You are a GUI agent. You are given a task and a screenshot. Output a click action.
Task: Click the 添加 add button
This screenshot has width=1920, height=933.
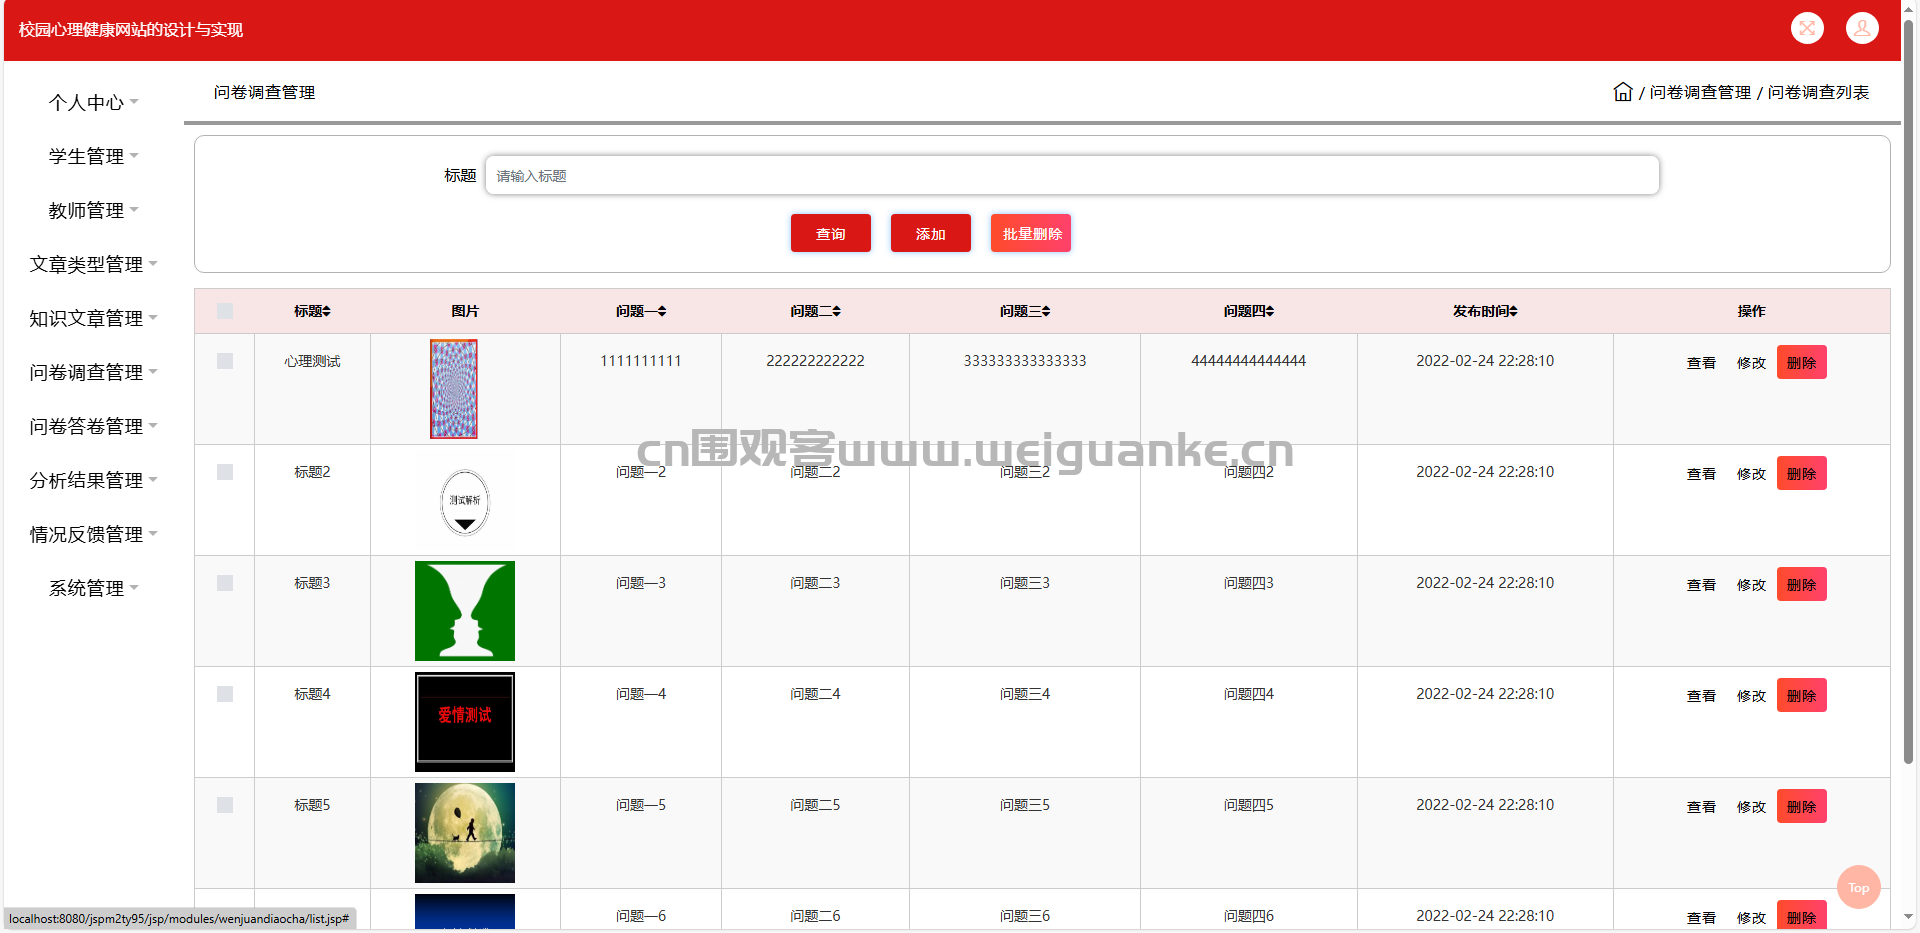point(930,233)
